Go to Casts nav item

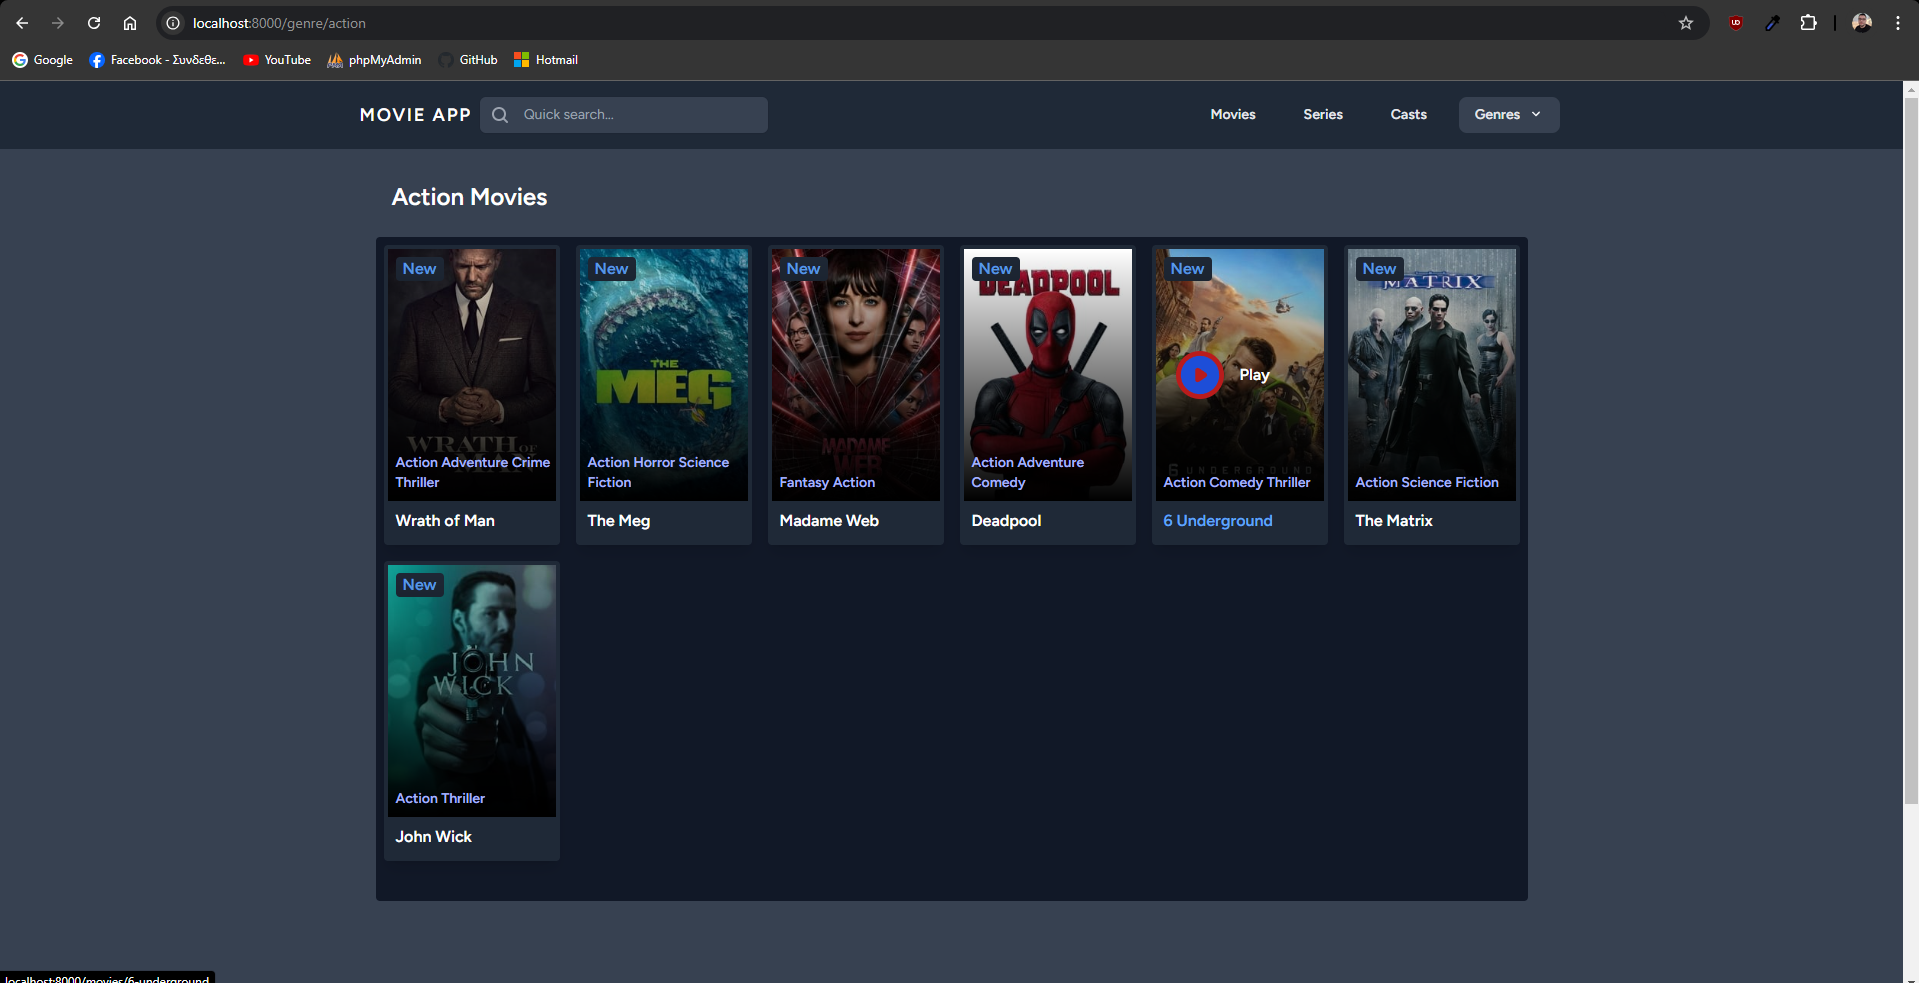click(1408, 115)
